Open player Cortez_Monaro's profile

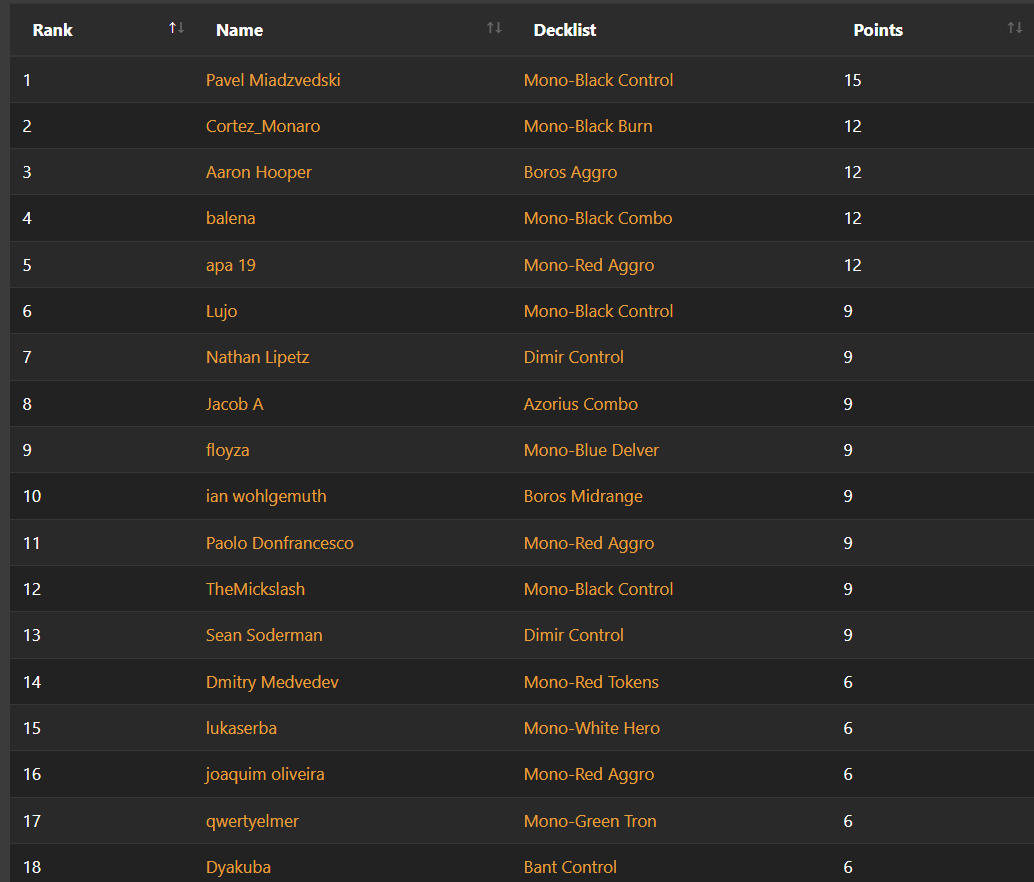pos(262,127)
